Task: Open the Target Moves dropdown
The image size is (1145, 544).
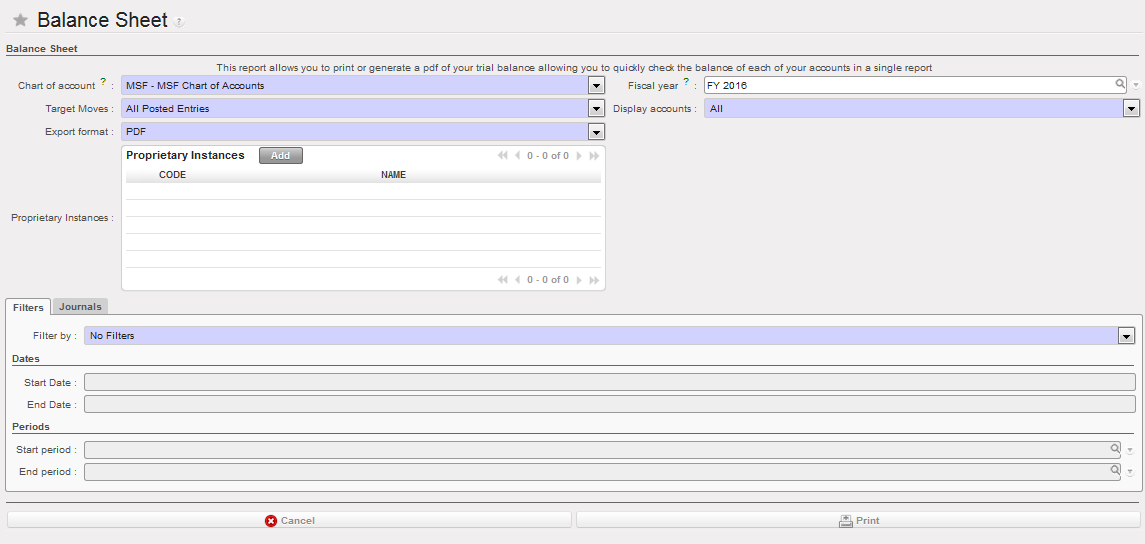Action: tap(597, 109)
